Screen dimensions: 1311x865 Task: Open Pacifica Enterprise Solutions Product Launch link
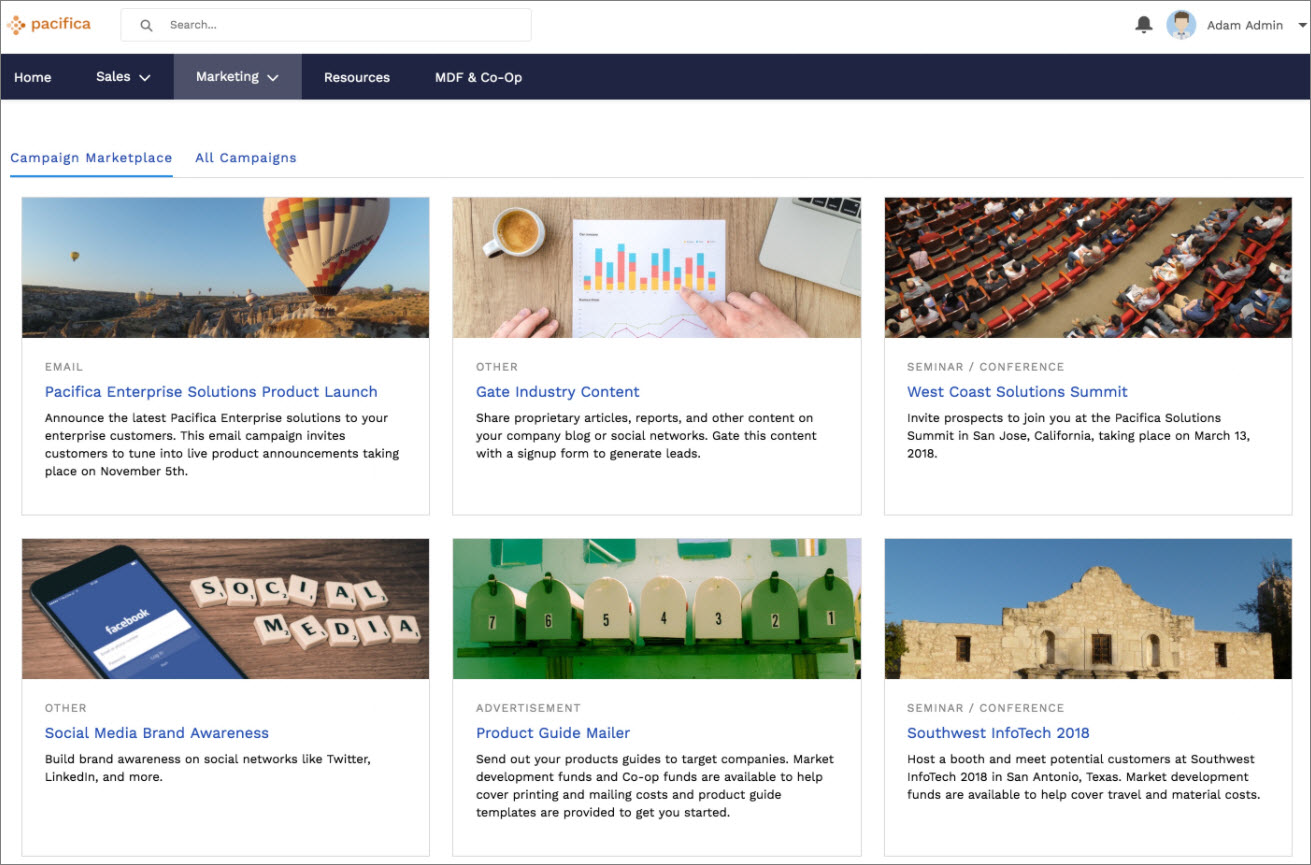[x=211, y=392]
